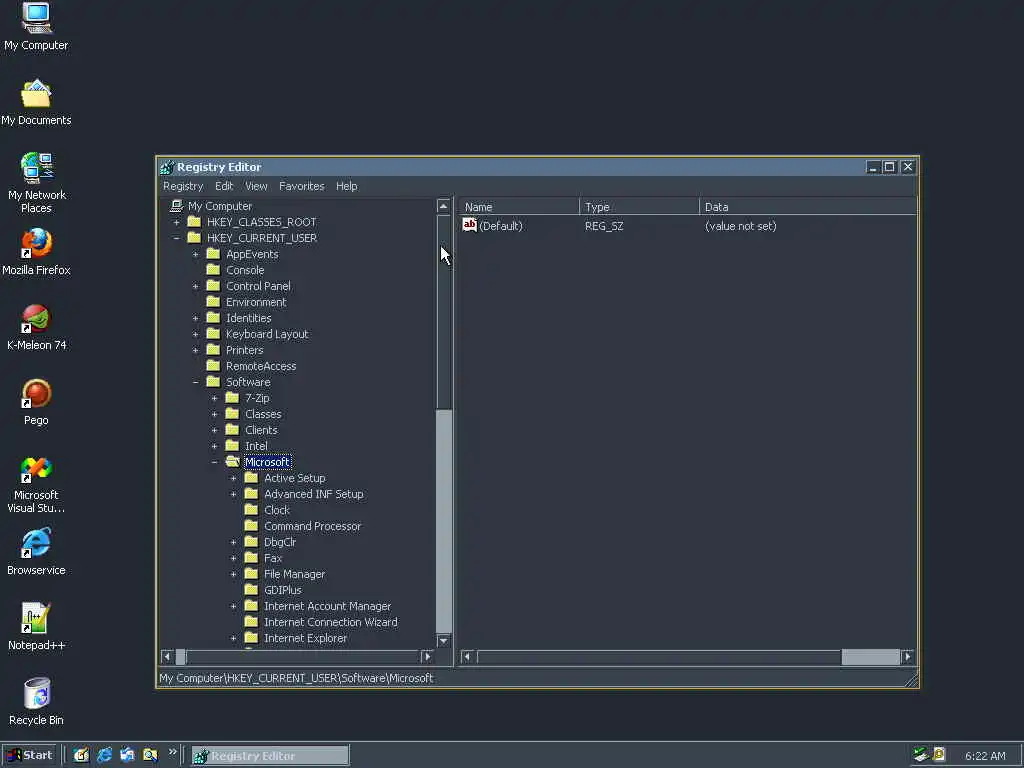Expand the Keyboard Layout key
The image size is (1024, 768).
point(195,334)
